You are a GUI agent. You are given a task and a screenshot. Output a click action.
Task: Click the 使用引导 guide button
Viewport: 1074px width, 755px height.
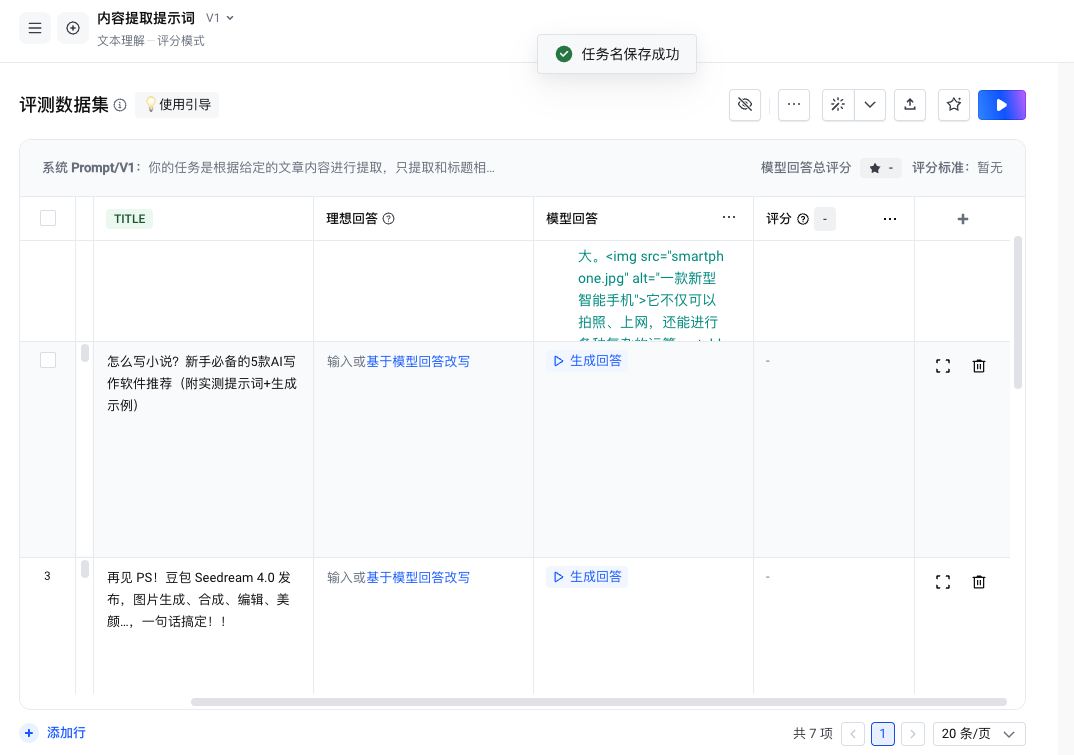pos(177,104)
